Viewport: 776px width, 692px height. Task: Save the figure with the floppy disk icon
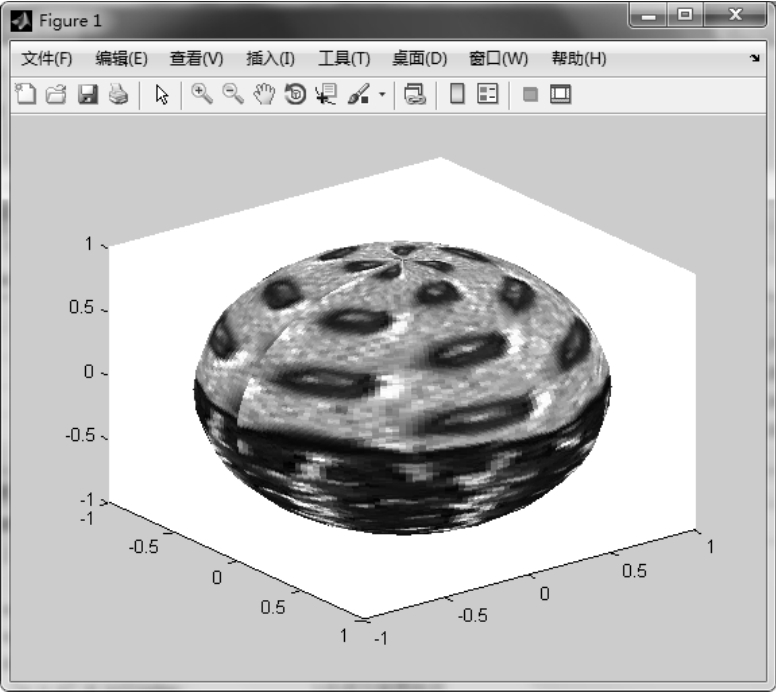click(x=88, y=95)
